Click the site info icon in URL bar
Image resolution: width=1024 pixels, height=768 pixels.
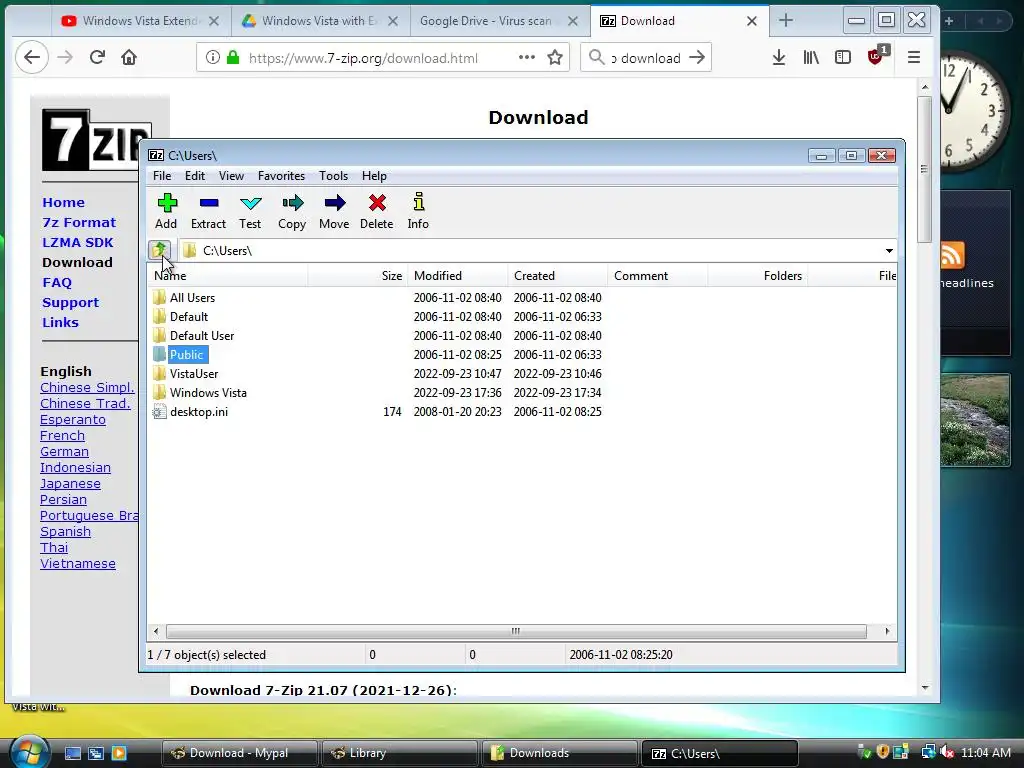point(213,57)
